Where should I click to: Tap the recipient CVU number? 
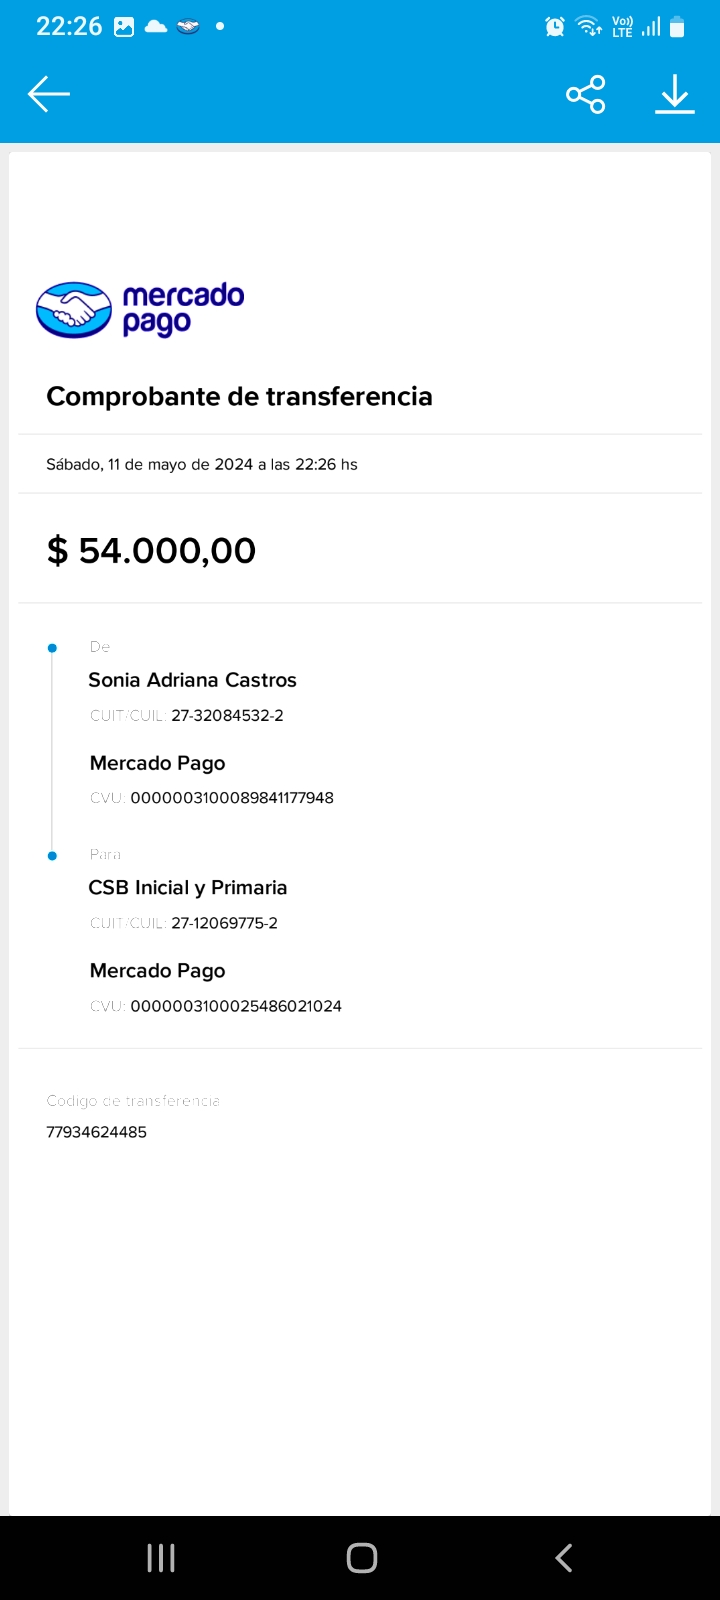[236, 1006]
